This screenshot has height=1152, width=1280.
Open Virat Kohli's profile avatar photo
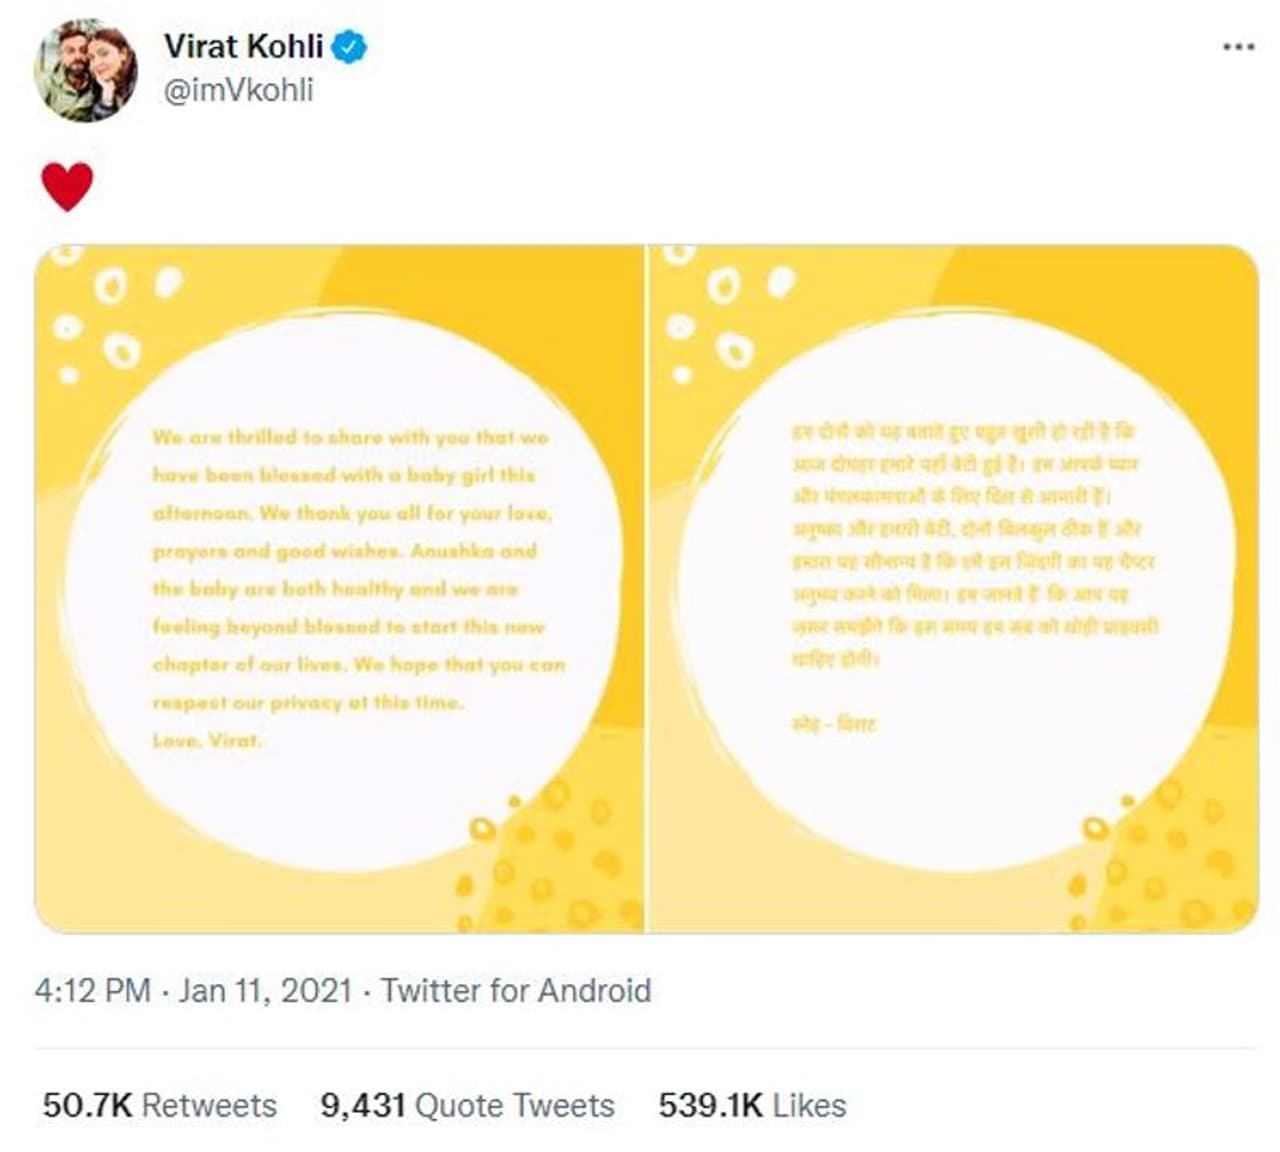(85, 70)
